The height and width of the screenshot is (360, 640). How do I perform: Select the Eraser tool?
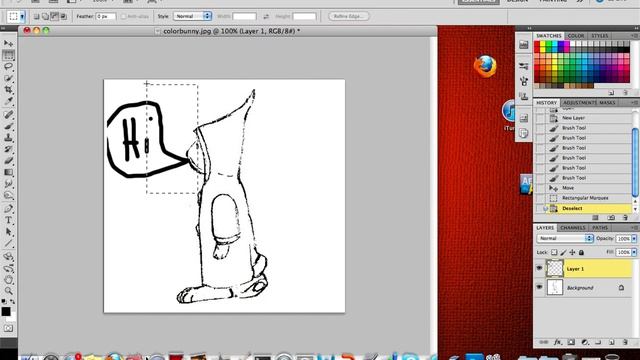[x=8, y=160]
